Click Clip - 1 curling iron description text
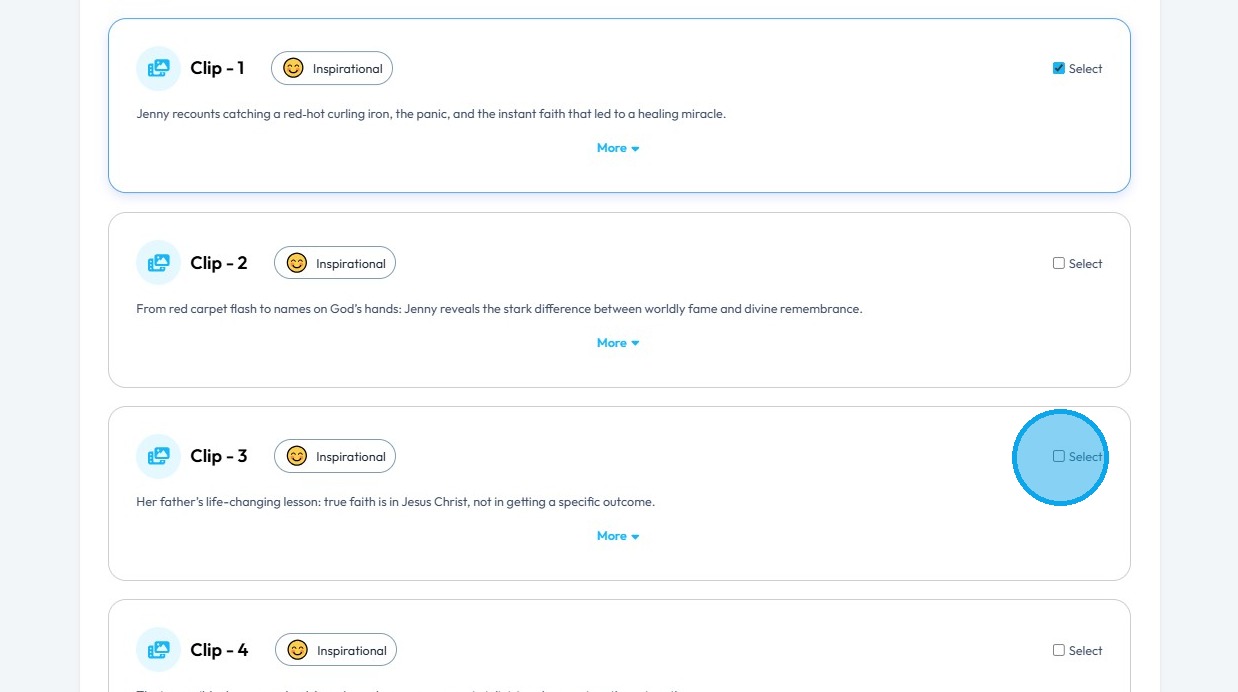Image resolution: width=1238 pixels, height=692 pixels. pyautogui.click(x=431, y=114)
